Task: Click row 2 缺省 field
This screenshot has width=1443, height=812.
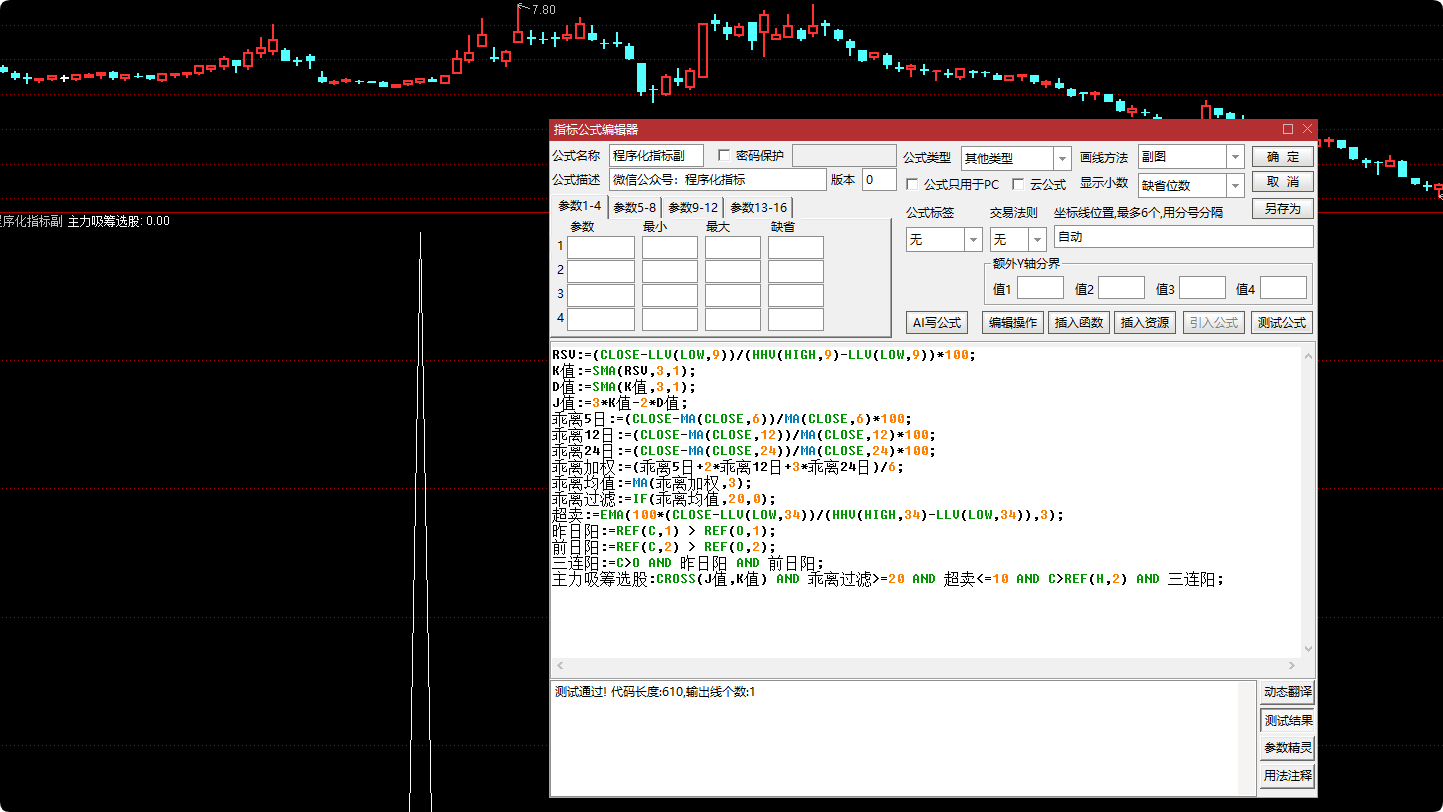Action: pyautogui.click(x=796, y=271)
